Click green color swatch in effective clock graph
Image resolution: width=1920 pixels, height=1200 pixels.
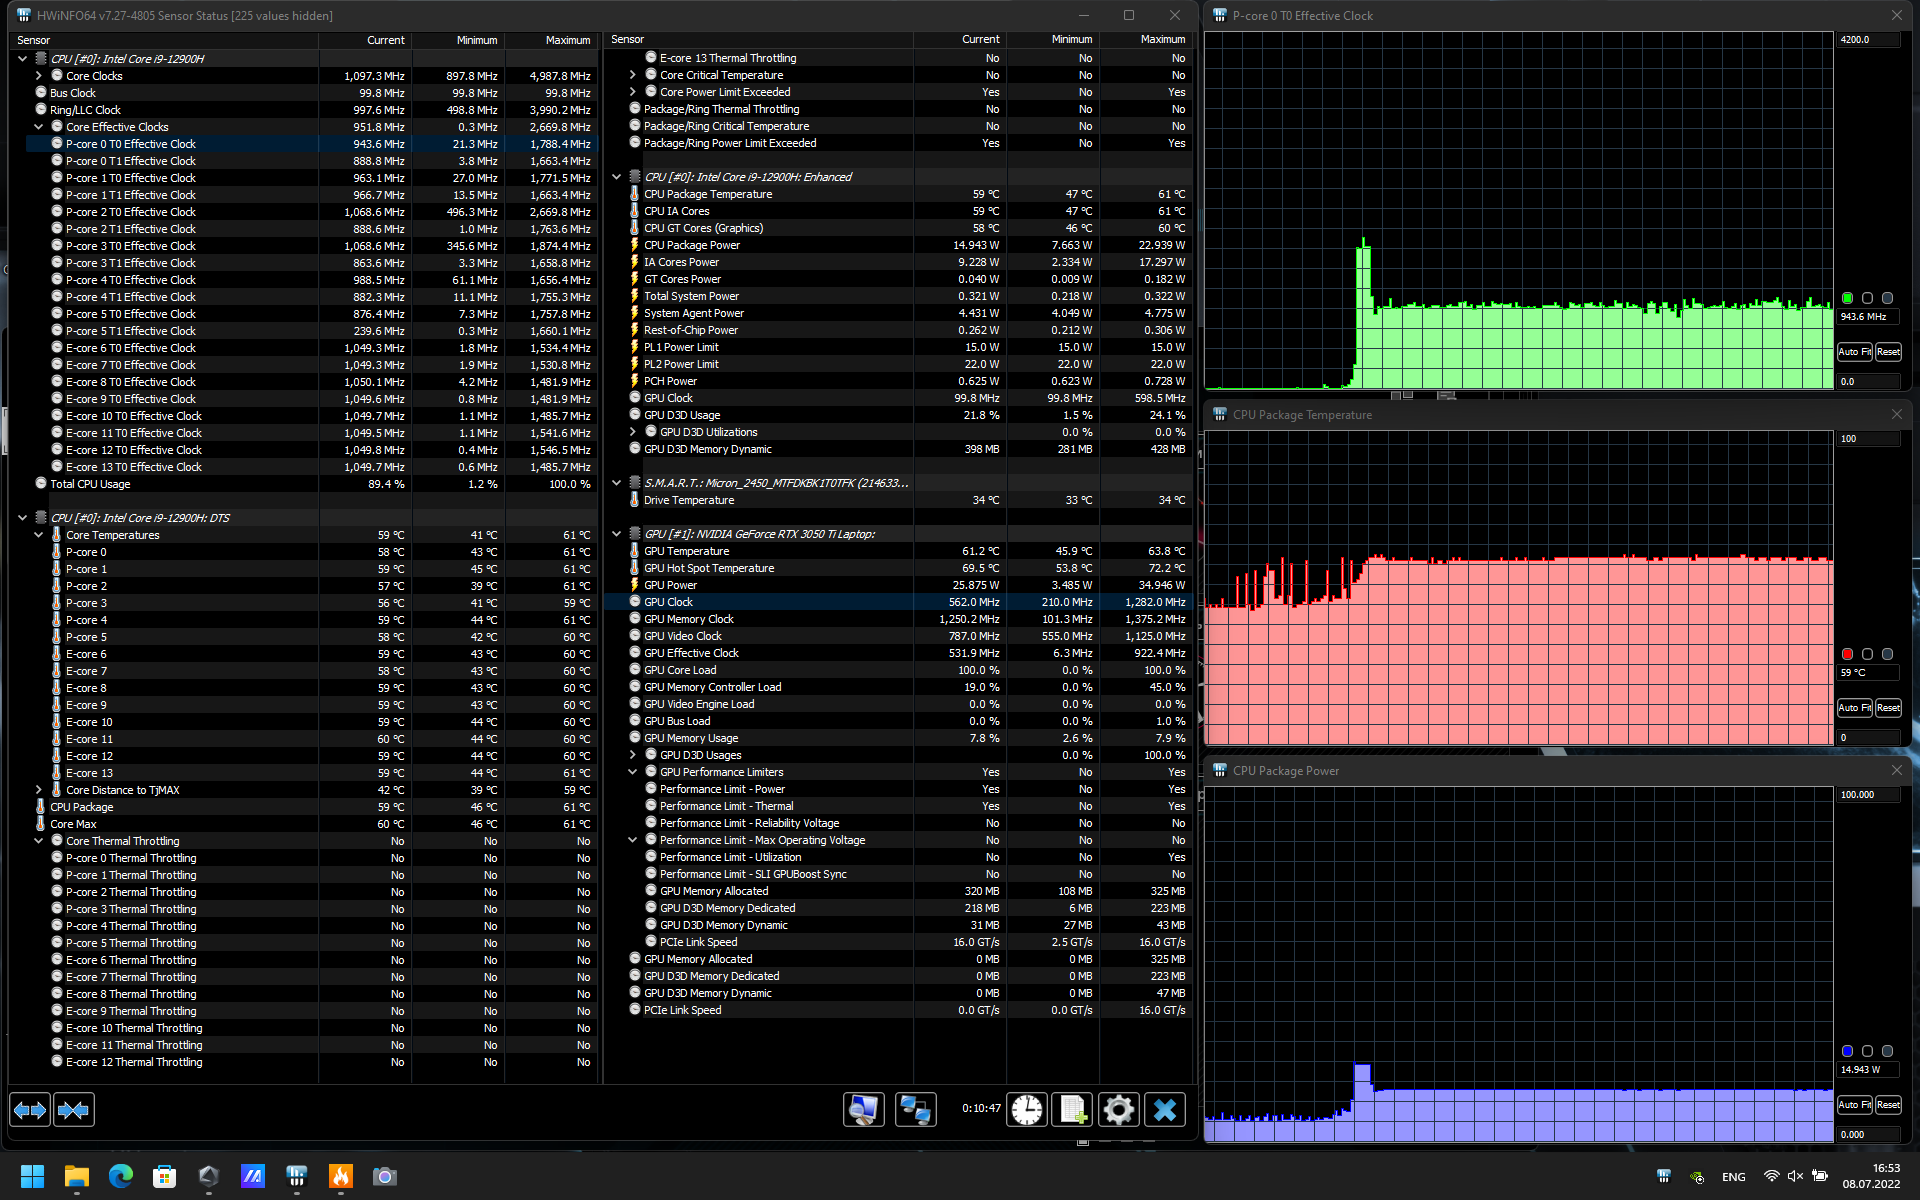pos(1847,298)
